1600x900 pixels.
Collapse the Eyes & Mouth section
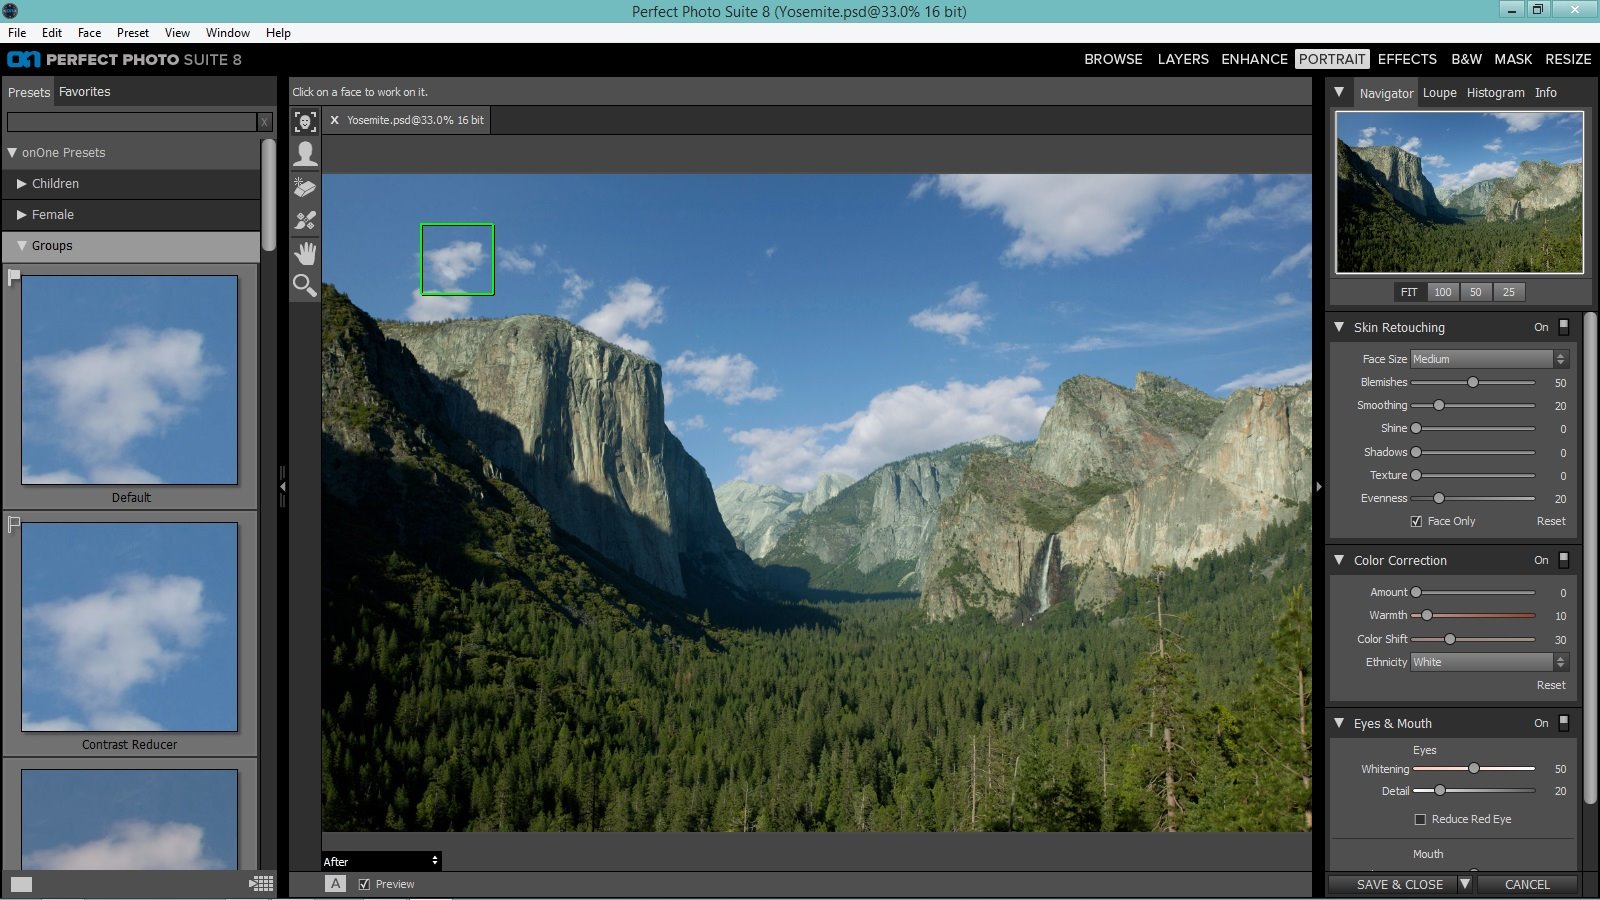[1339, 723]
